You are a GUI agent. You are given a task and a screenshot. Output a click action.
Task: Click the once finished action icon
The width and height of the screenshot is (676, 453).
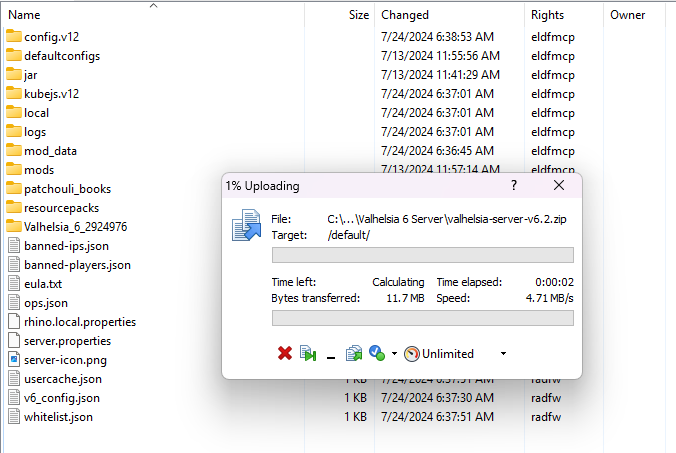[x=377, y=353]
